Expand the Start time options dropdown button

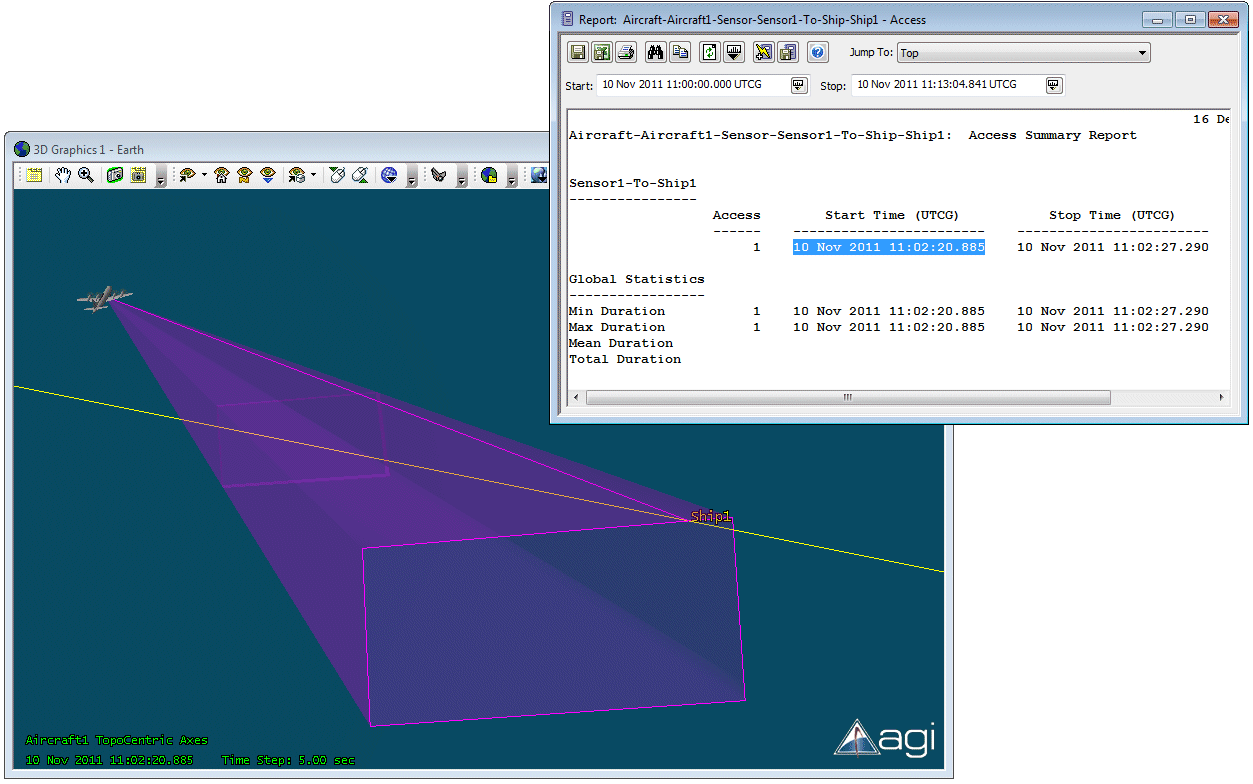(798, 85)
